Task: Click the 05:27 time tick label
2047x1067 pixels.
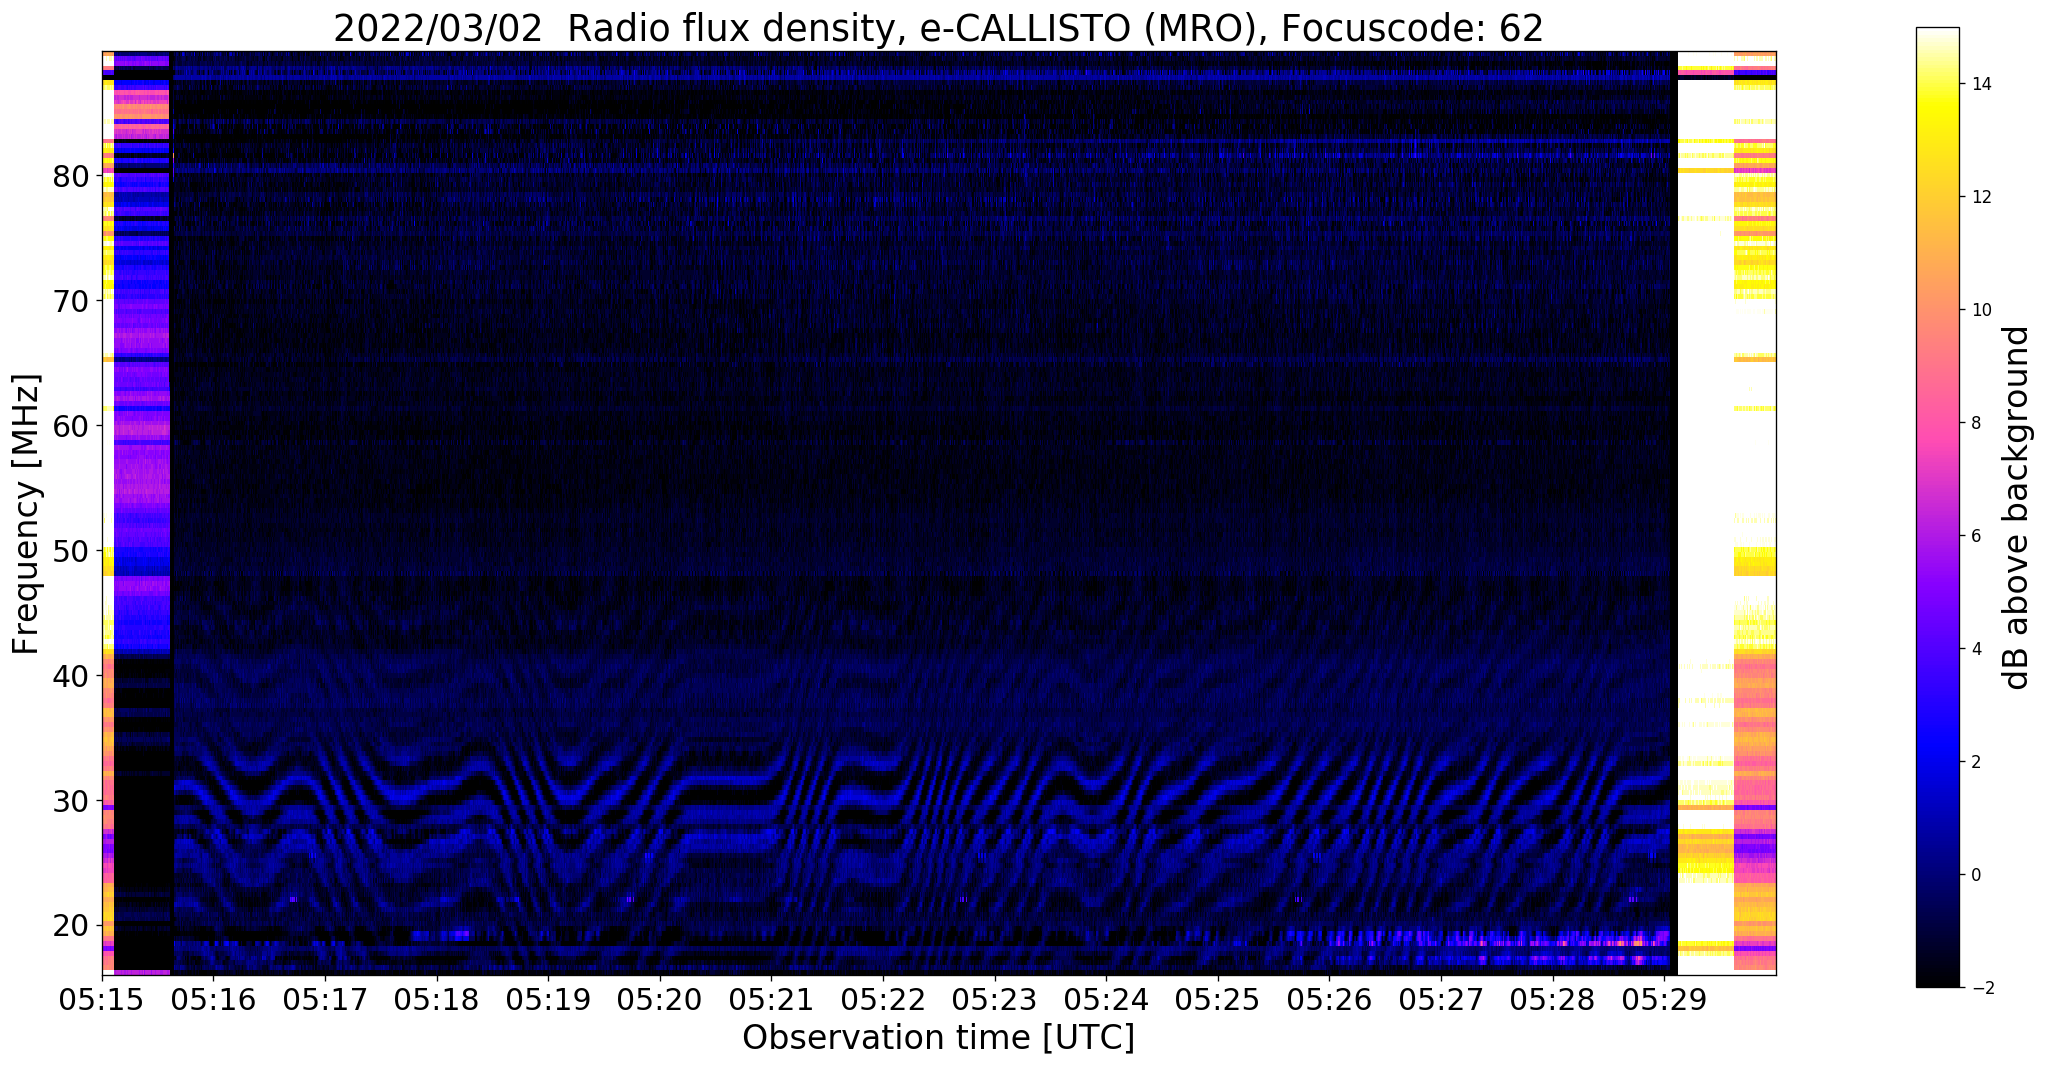Action: pyautogui.click(x=1441, y=1000)
